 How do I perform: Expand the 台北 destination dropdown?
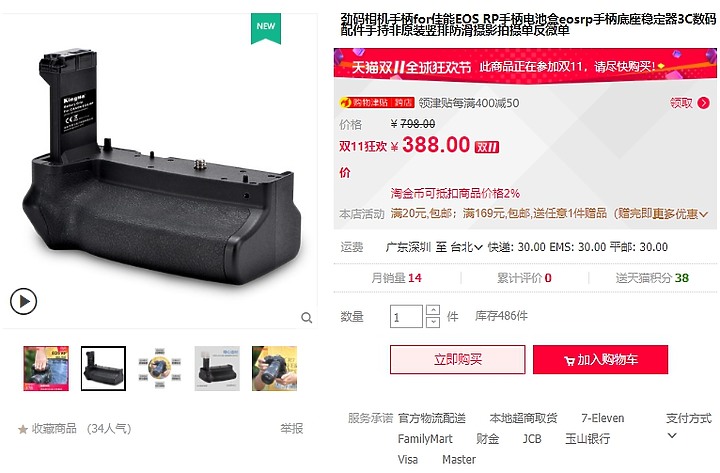click(x=467, y=247)
